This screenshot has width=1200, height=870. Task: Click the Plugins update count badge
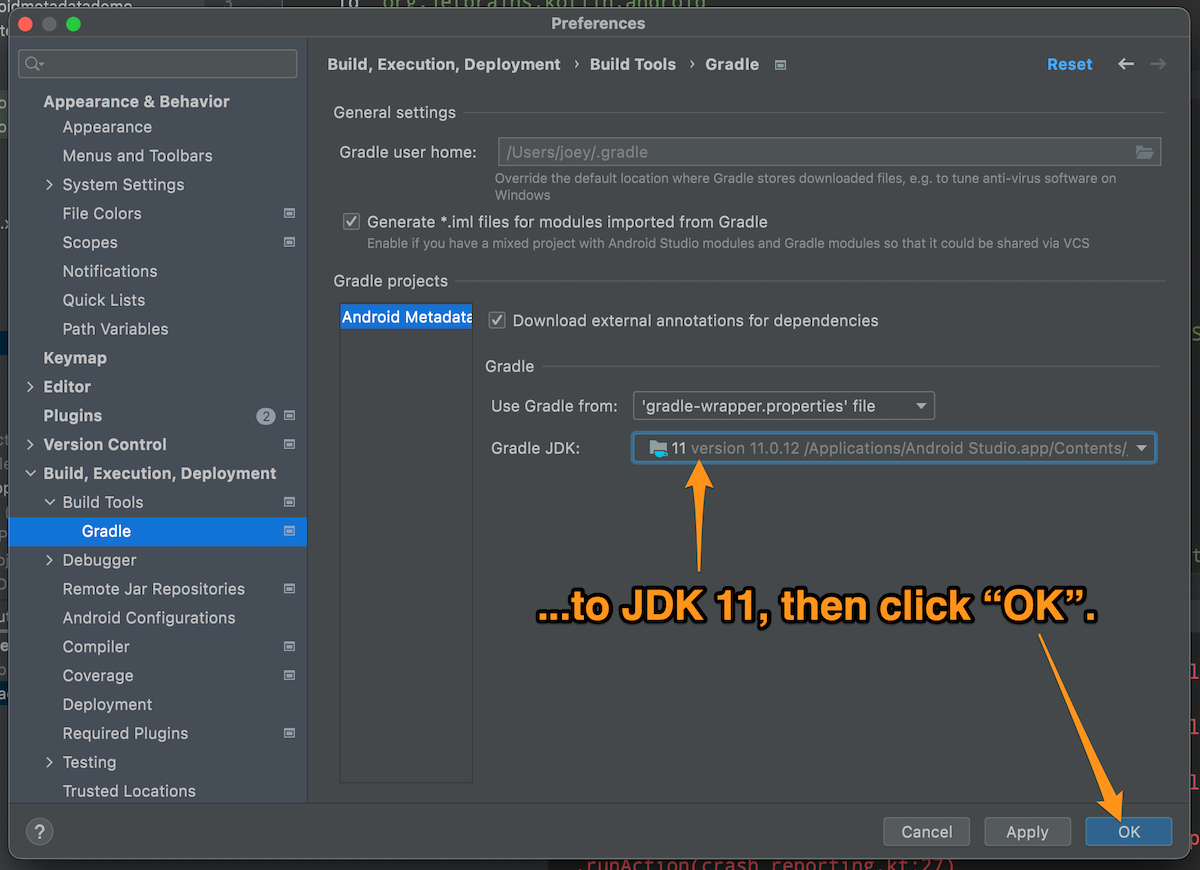pos(266,416)
